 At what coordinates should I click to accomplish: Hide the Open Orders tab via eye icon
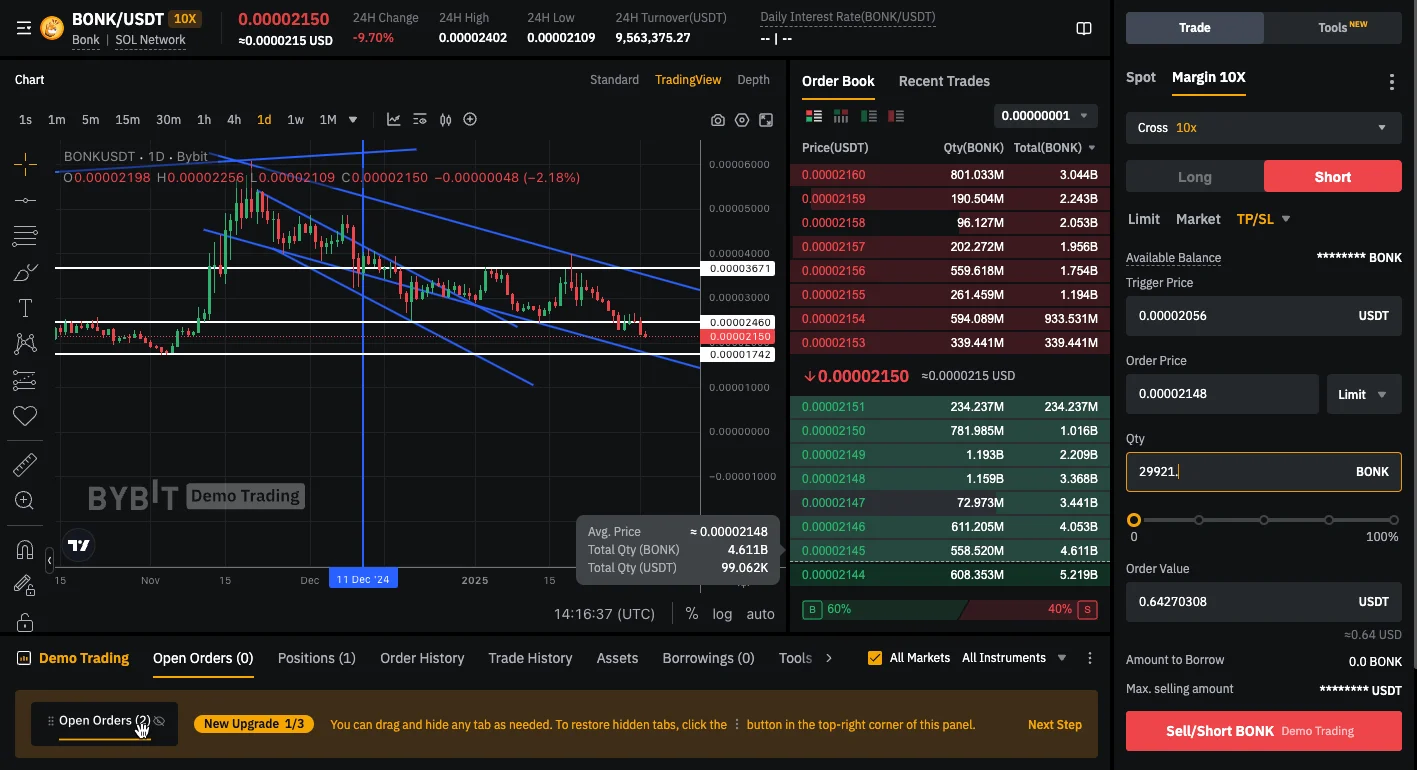[159, 721]
